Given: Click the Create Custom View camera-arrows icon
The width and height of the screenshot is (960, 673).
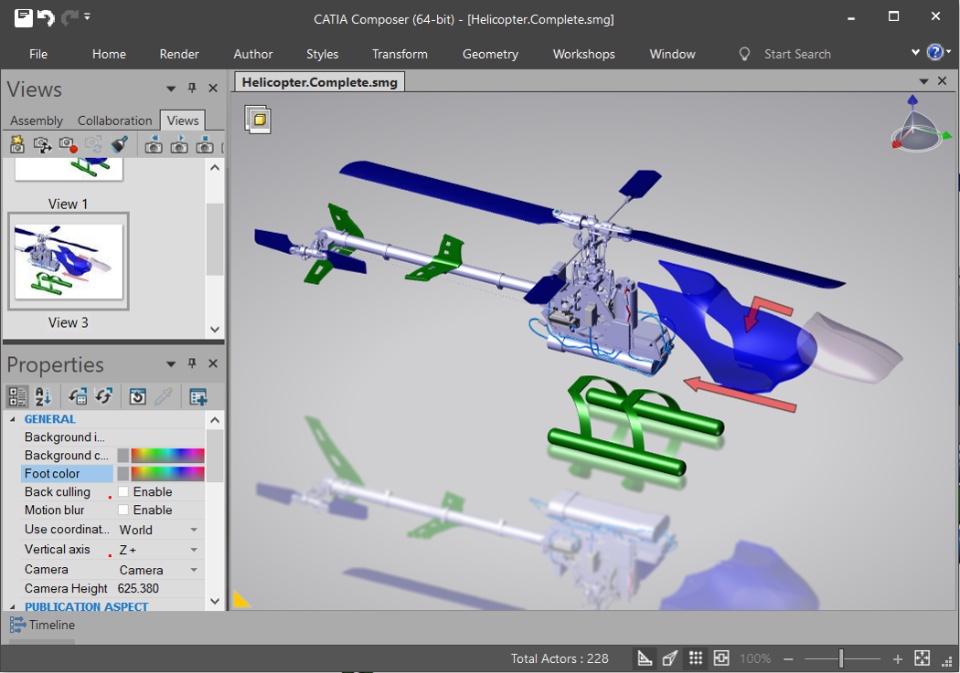Looking at the screenshot, I should click(x=42, y=145).
